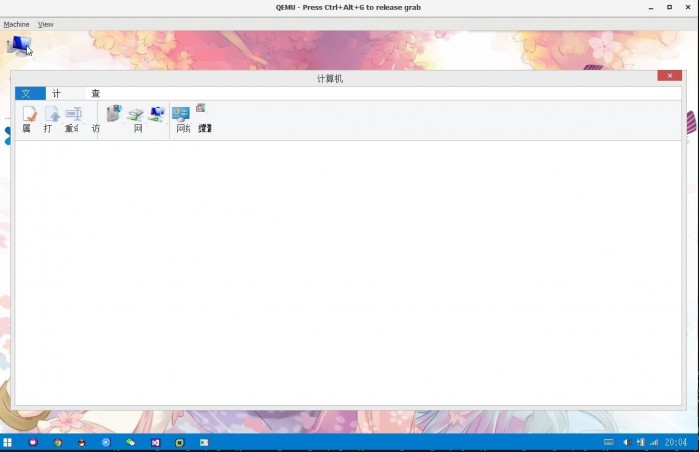Click the Windows Start button
This screenshot has height=452, width=700.
8,442
